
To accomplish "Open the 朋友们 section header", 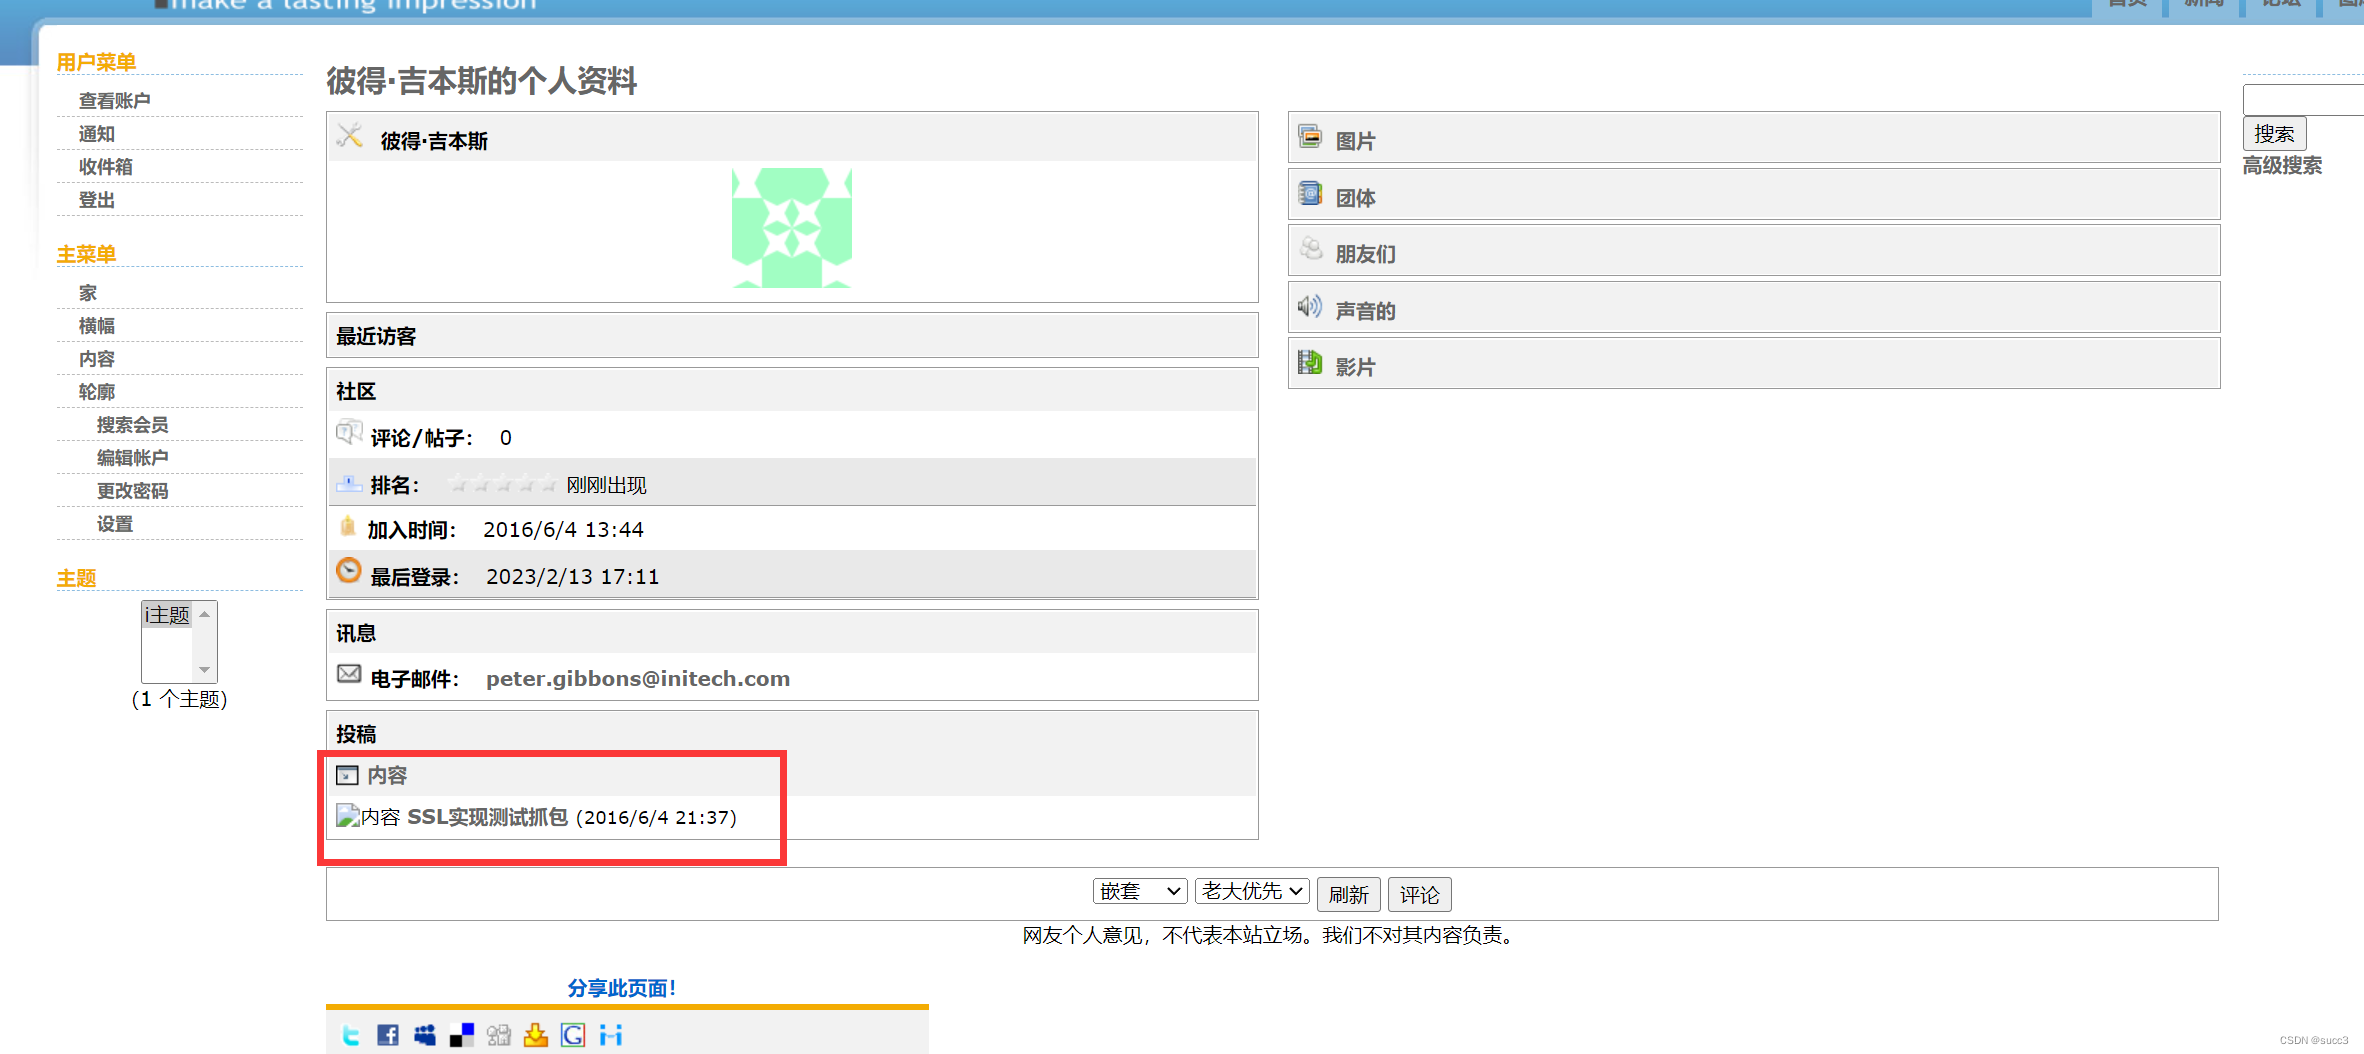I will tap(1754, 250).
